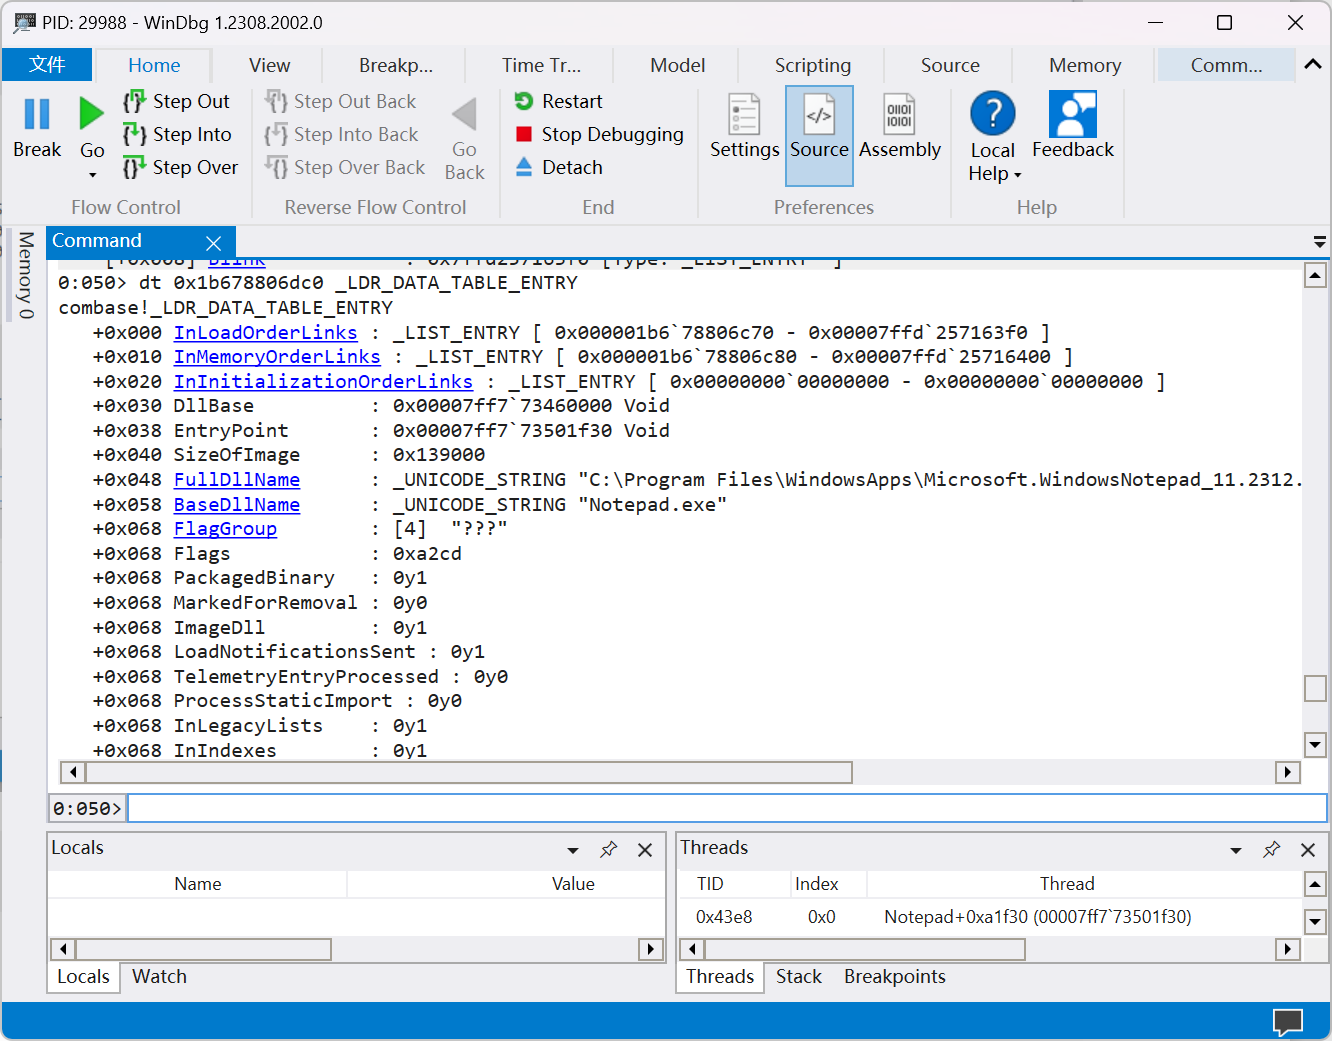Collapse the ribbon with the chevron
This screenshot has height=1041, width=1332.
tap(1313, 64)
